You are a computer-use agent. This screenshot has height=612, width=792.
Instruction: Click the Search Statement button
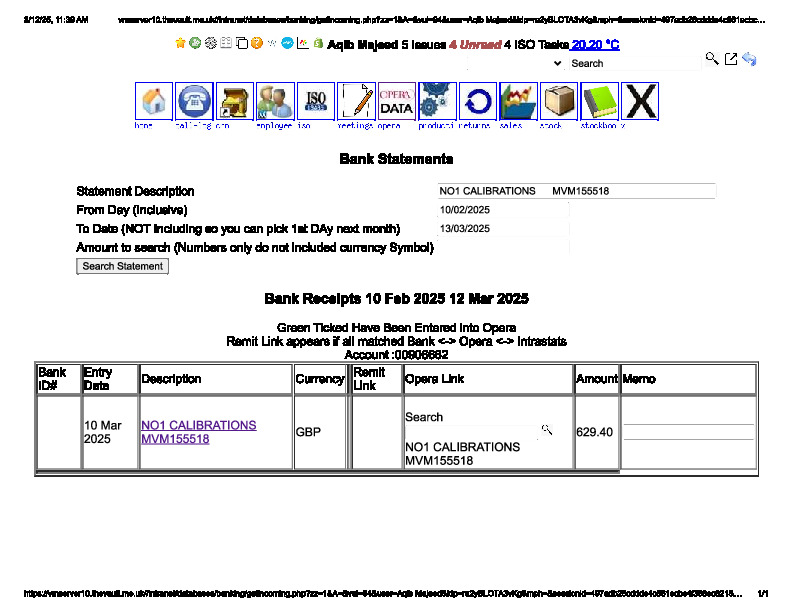123,267
